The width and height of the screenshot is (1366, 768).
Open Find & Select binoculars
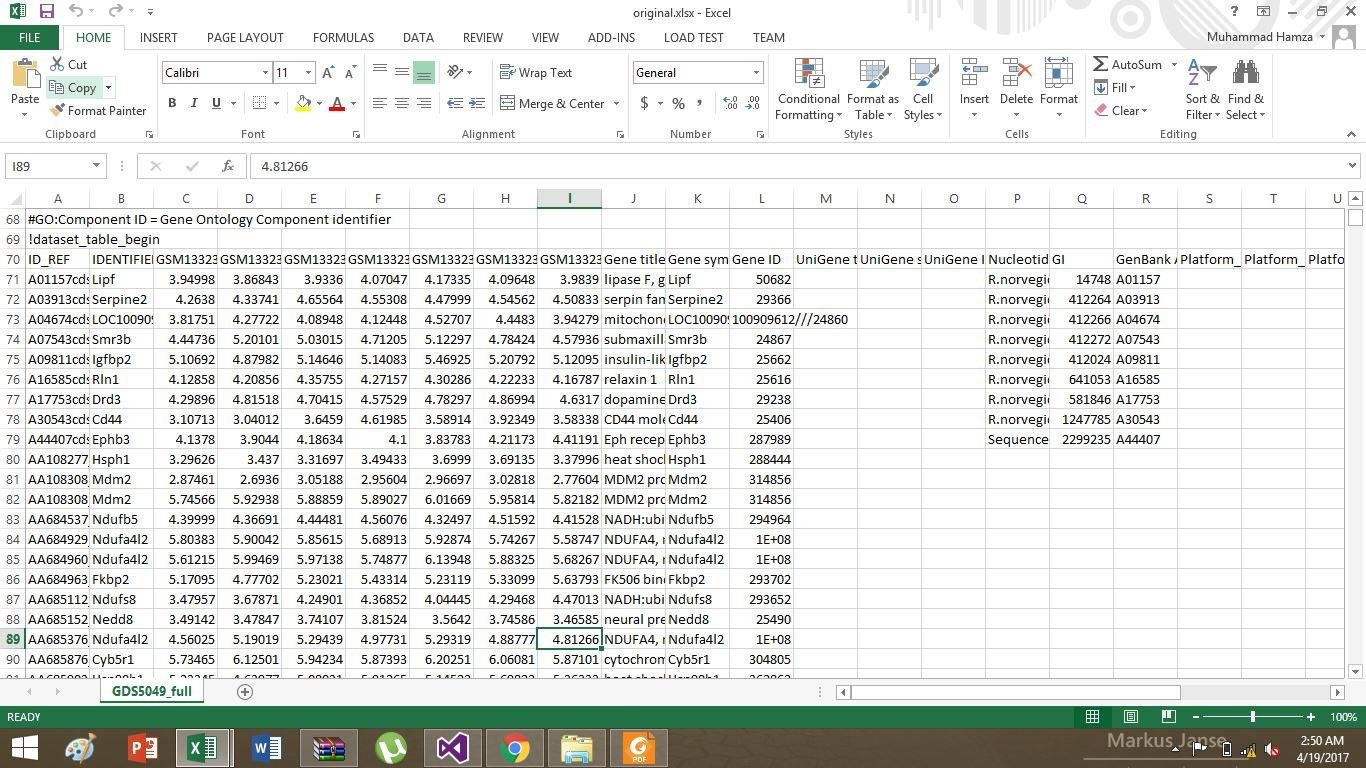click(1246, 89)
